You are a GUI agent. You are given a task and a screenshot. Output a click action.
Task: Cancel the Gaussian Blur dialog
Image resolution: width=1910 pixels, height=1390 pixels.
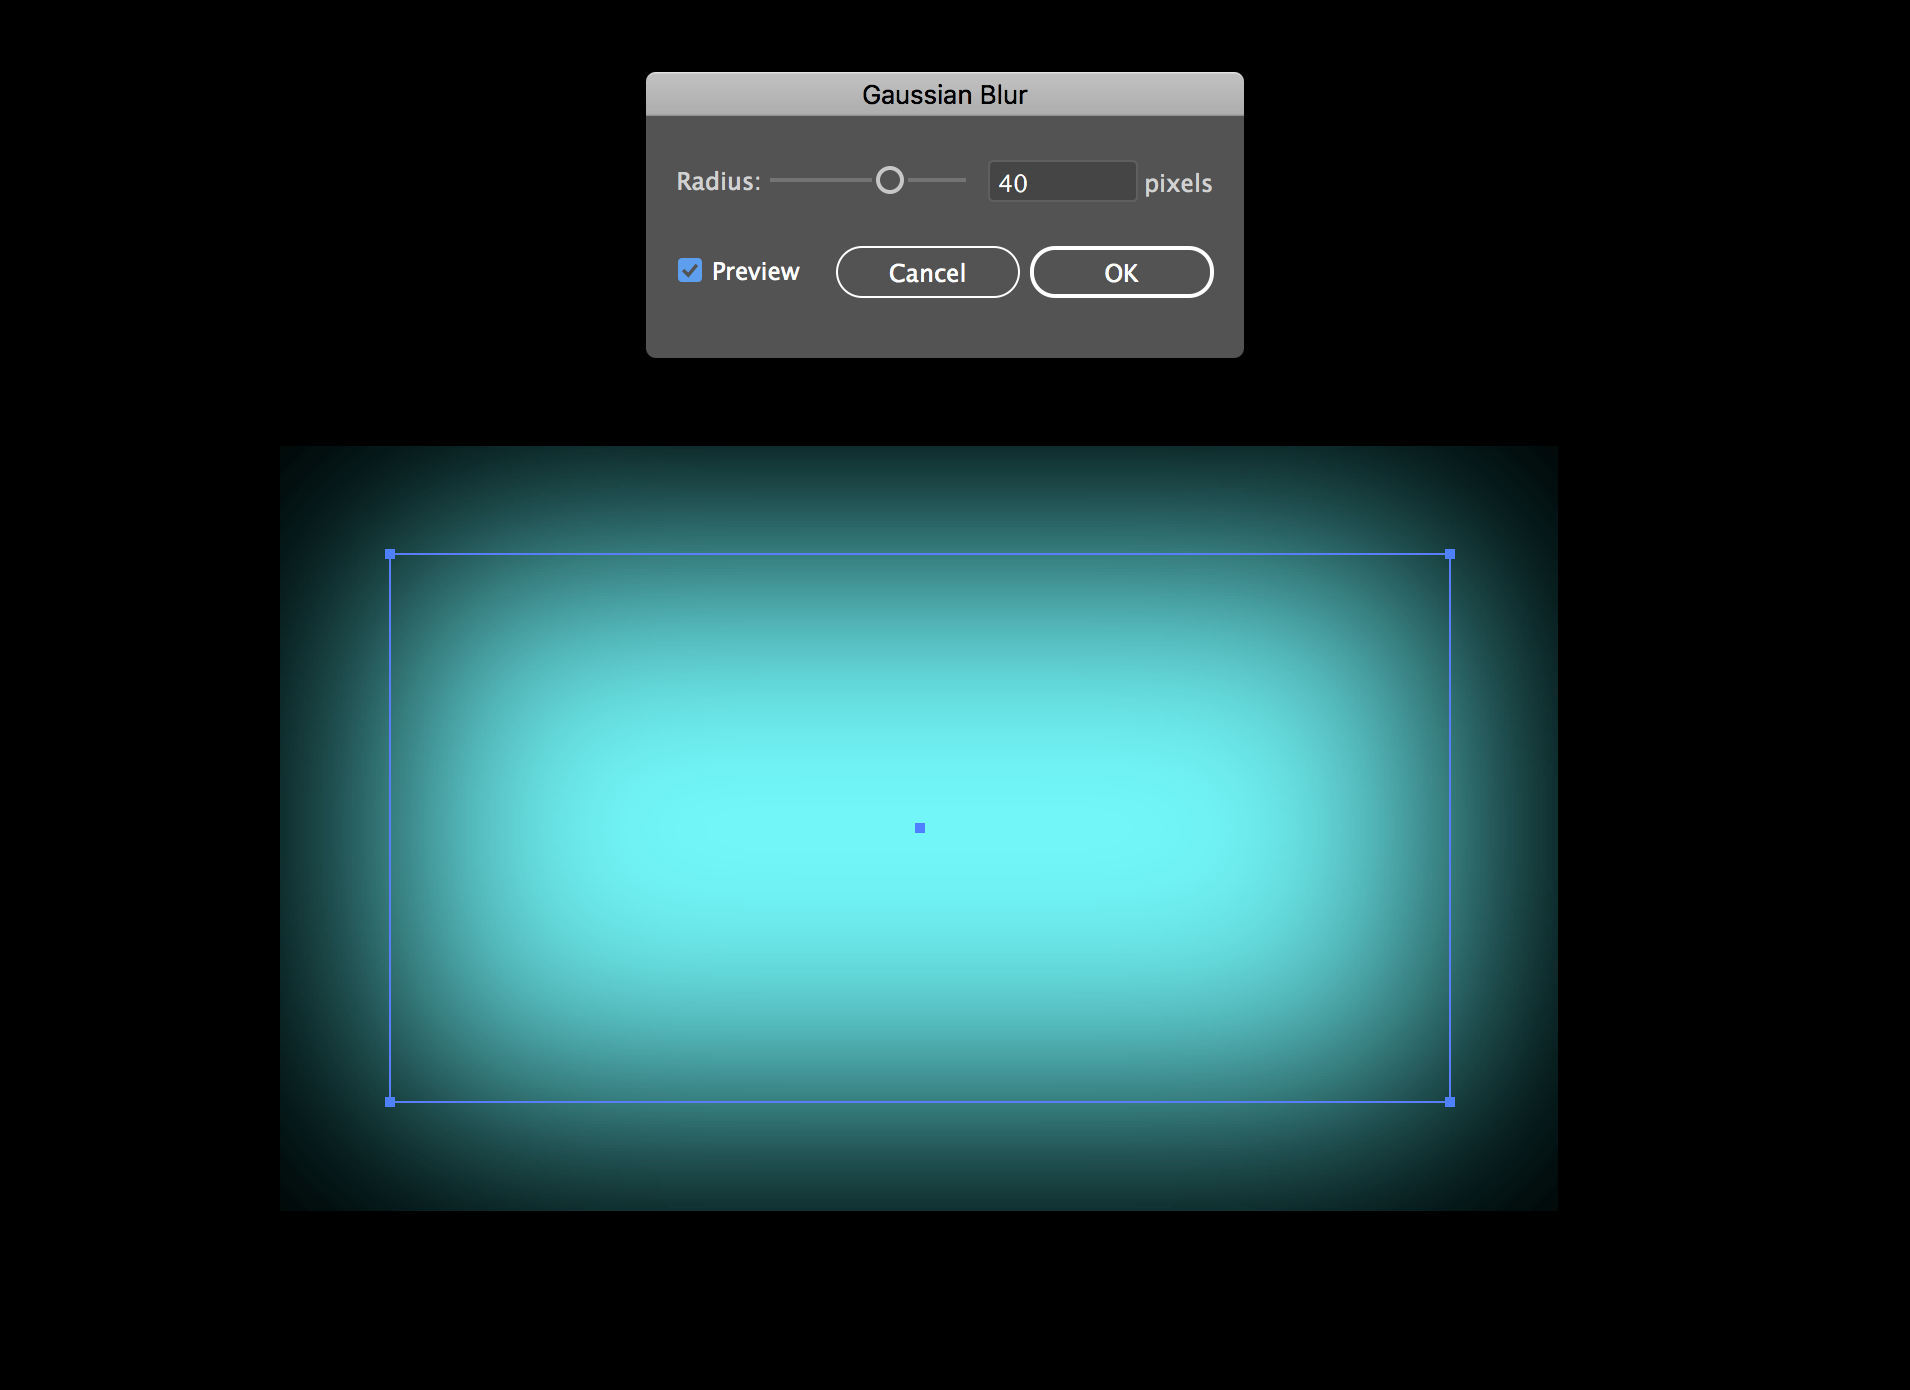click(927, 272)
